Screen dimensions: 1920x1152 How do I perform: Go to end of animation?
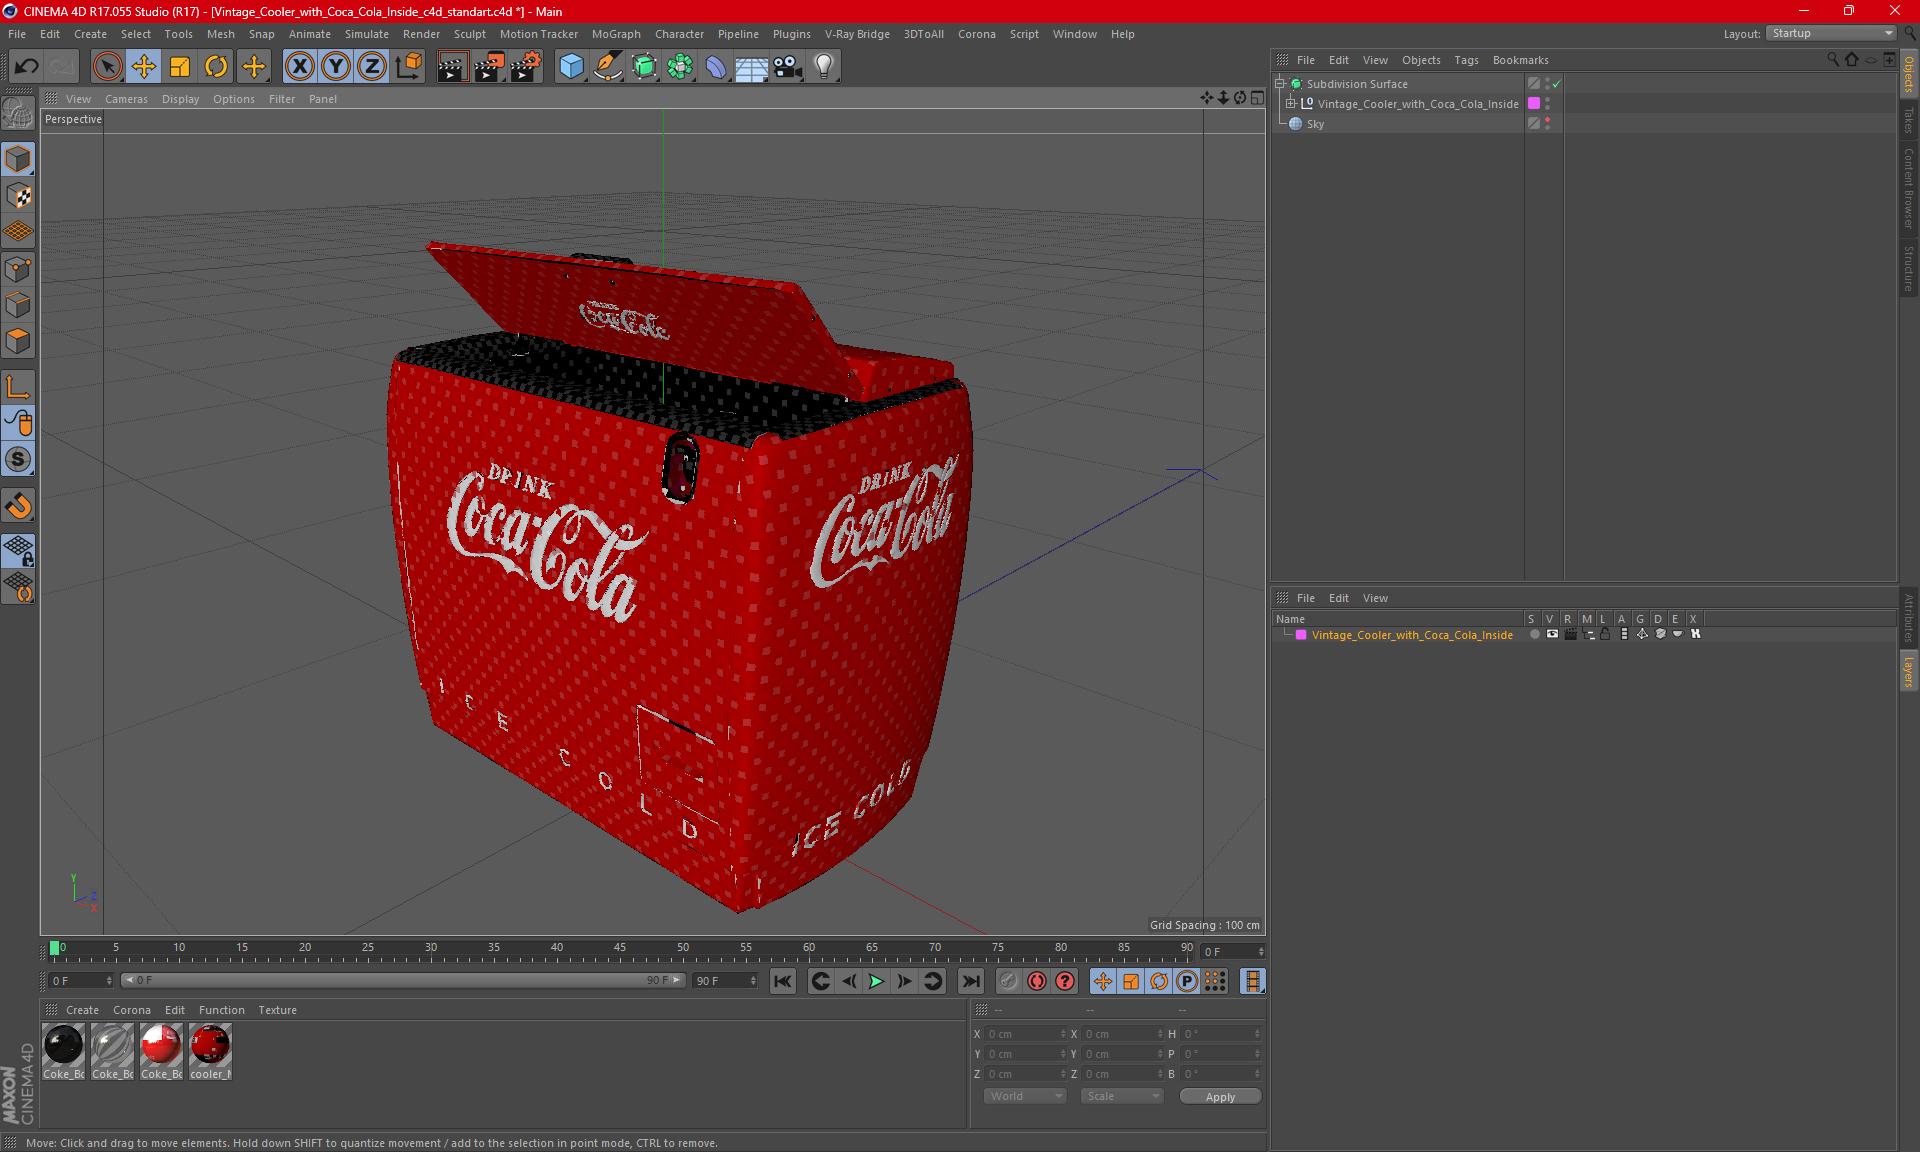tap(970, 981)
